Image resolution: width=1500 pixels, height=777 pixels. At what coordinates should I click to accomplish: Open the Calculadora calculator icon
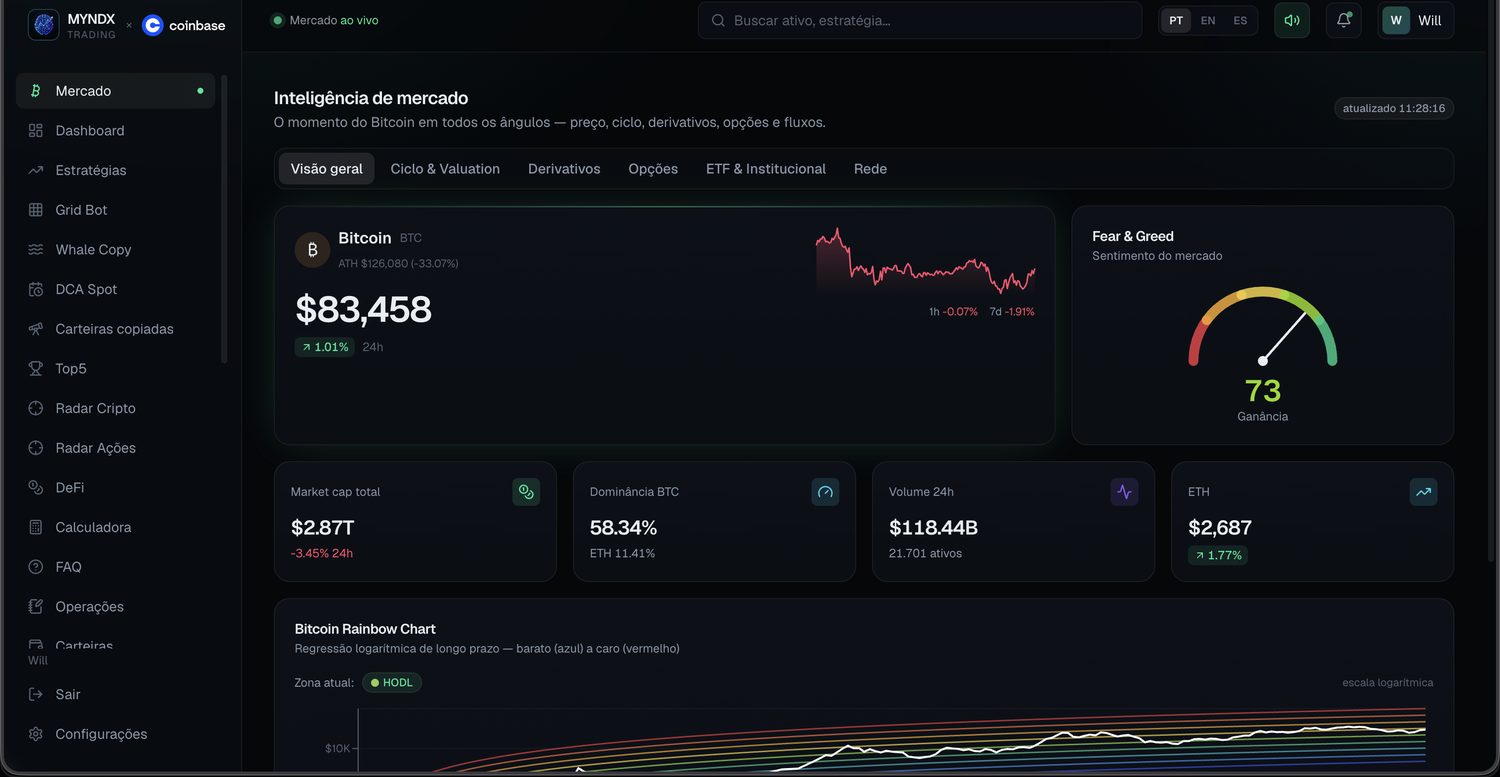click(36, 527)
